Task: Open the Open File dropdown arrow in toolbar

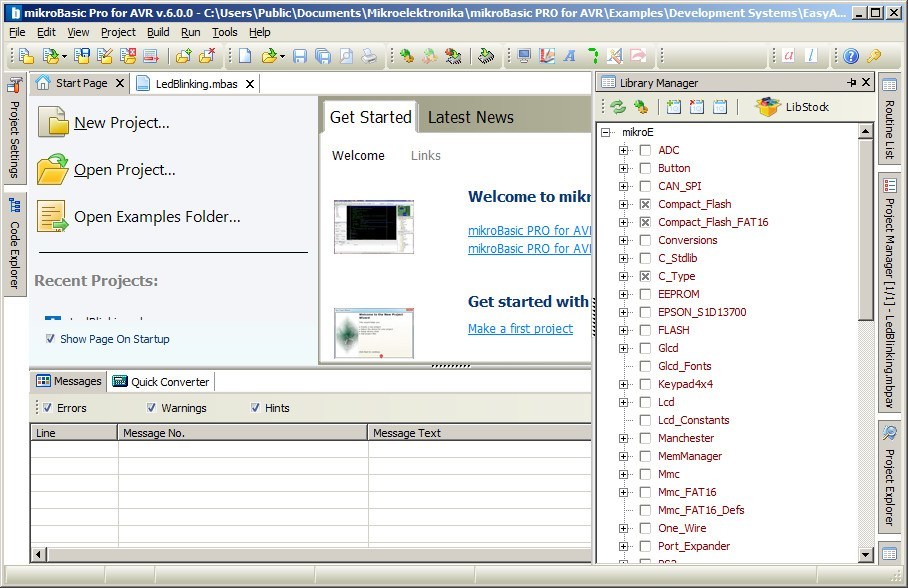Action: click(x=282, y=56)
